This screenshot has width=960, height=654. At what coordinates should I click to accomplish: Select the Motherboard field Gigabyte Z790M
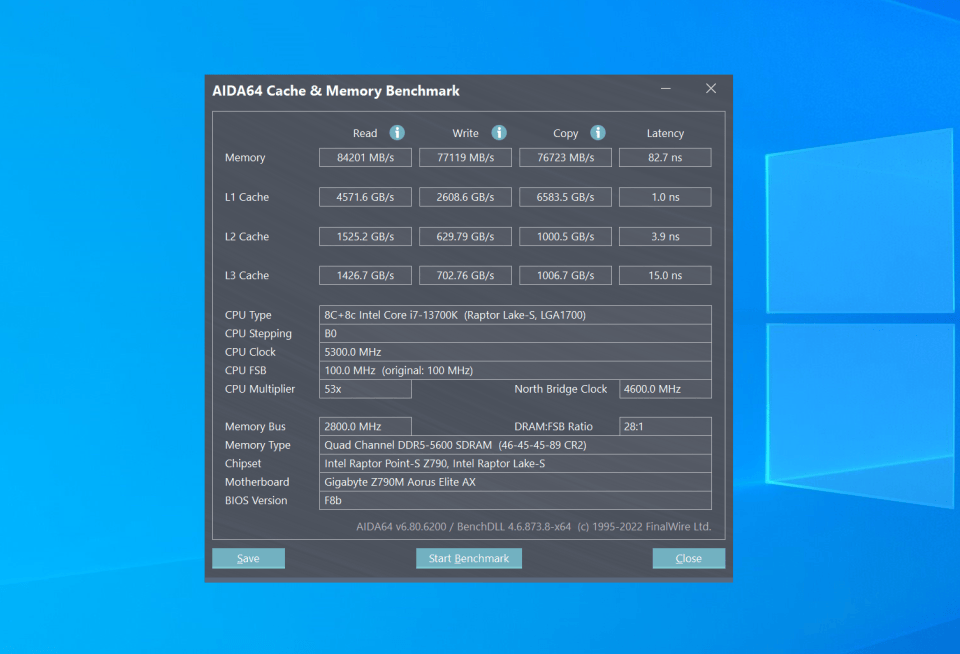point(515,482)
